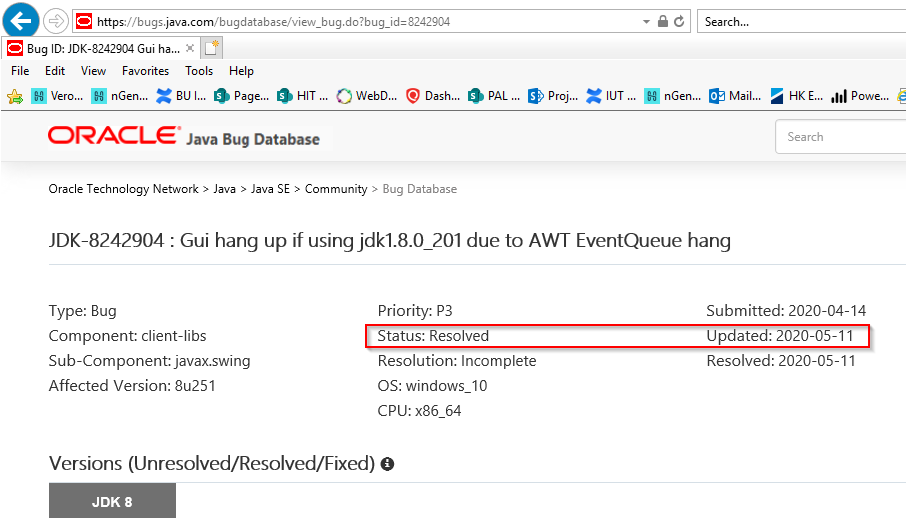Image resolution: width=906 pixels, height=518 pixels.
Task: Open the Tools menu
Action: coord(199,71)
